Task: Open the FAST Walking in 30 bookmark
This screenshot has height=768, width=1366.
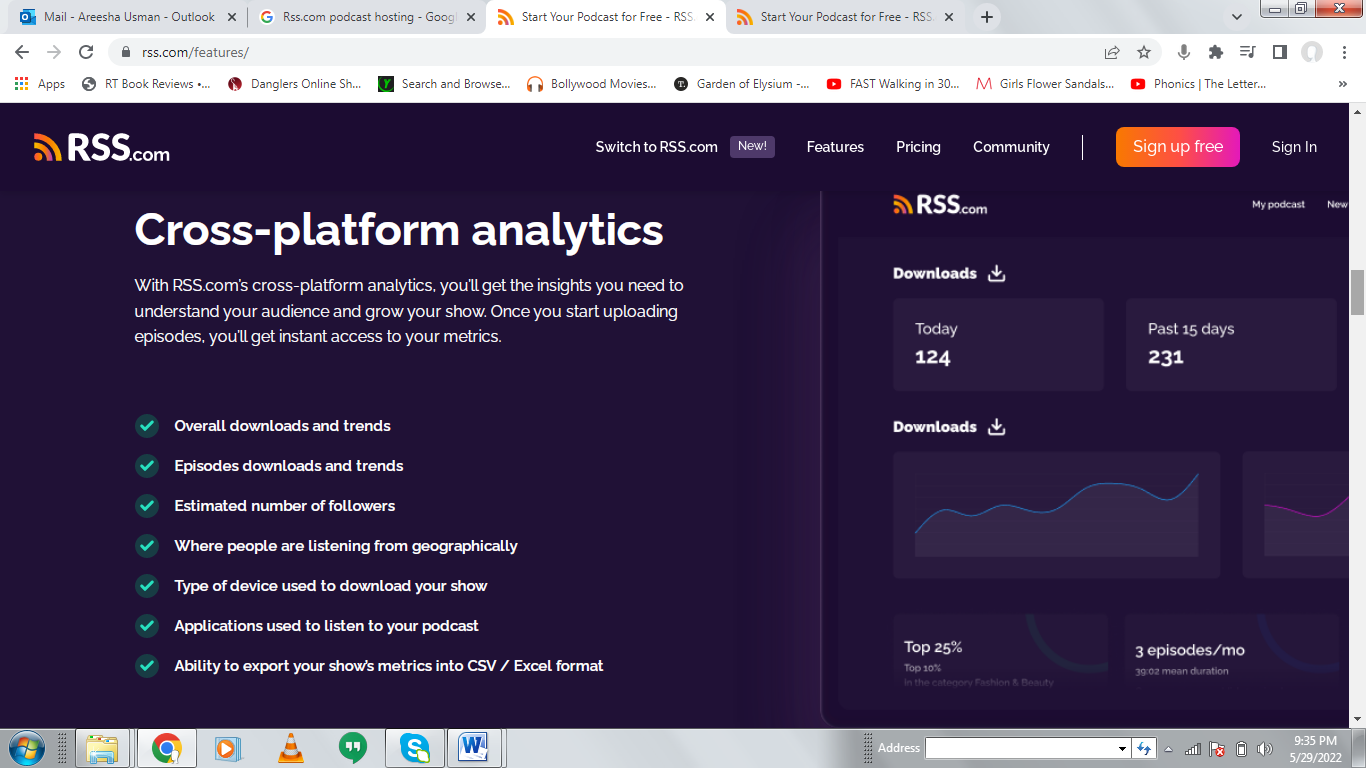Action: 894,84
